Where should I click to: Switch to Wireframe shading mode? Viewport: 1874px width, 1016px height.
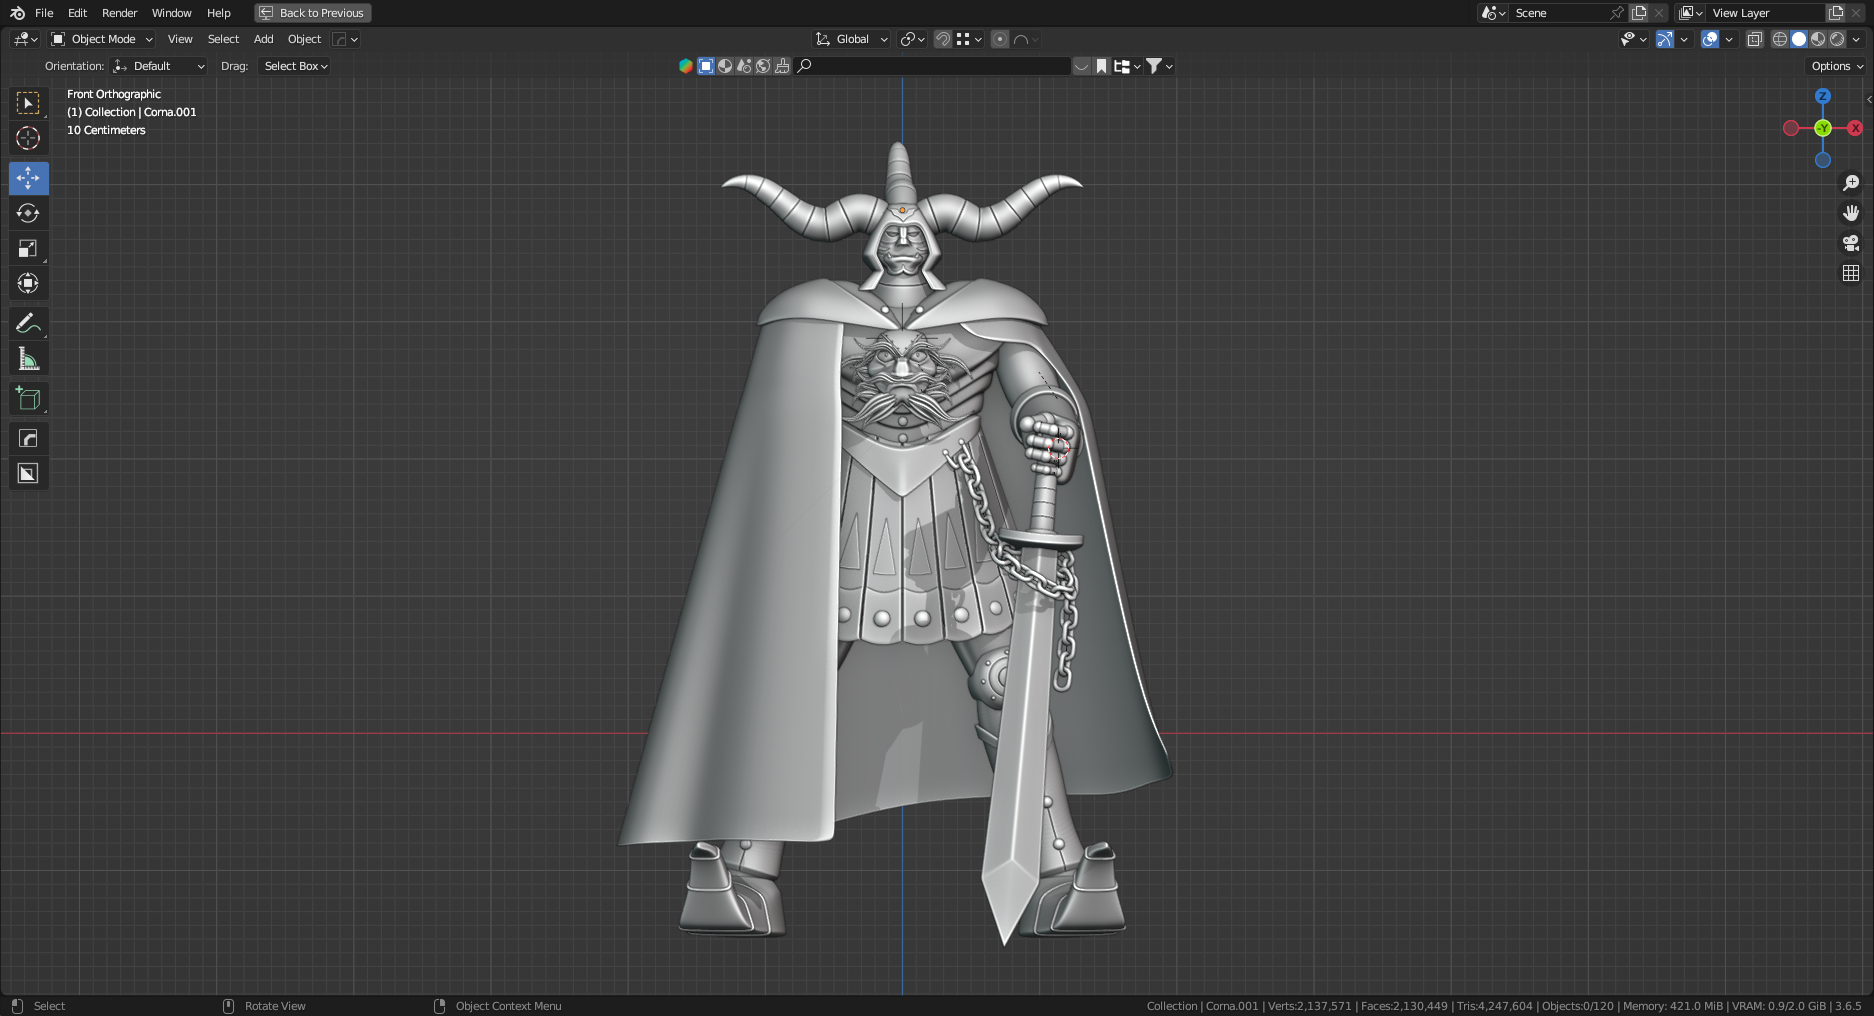1780,39
